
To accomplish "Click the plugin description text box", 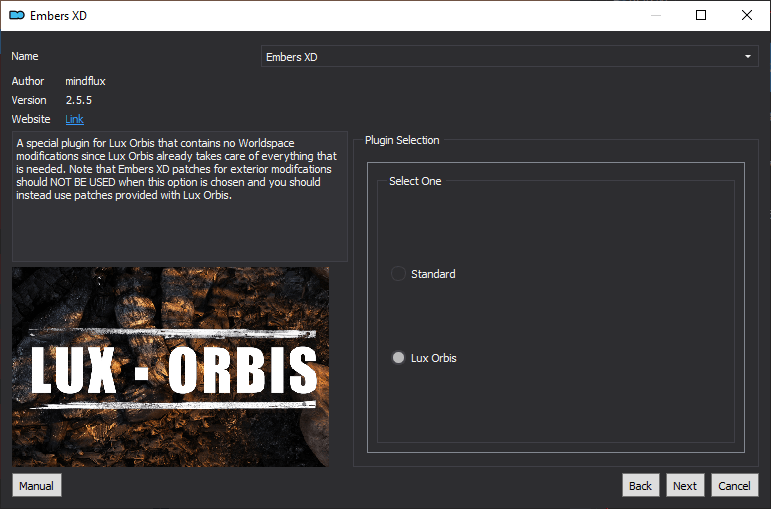I will pos(179,196).
